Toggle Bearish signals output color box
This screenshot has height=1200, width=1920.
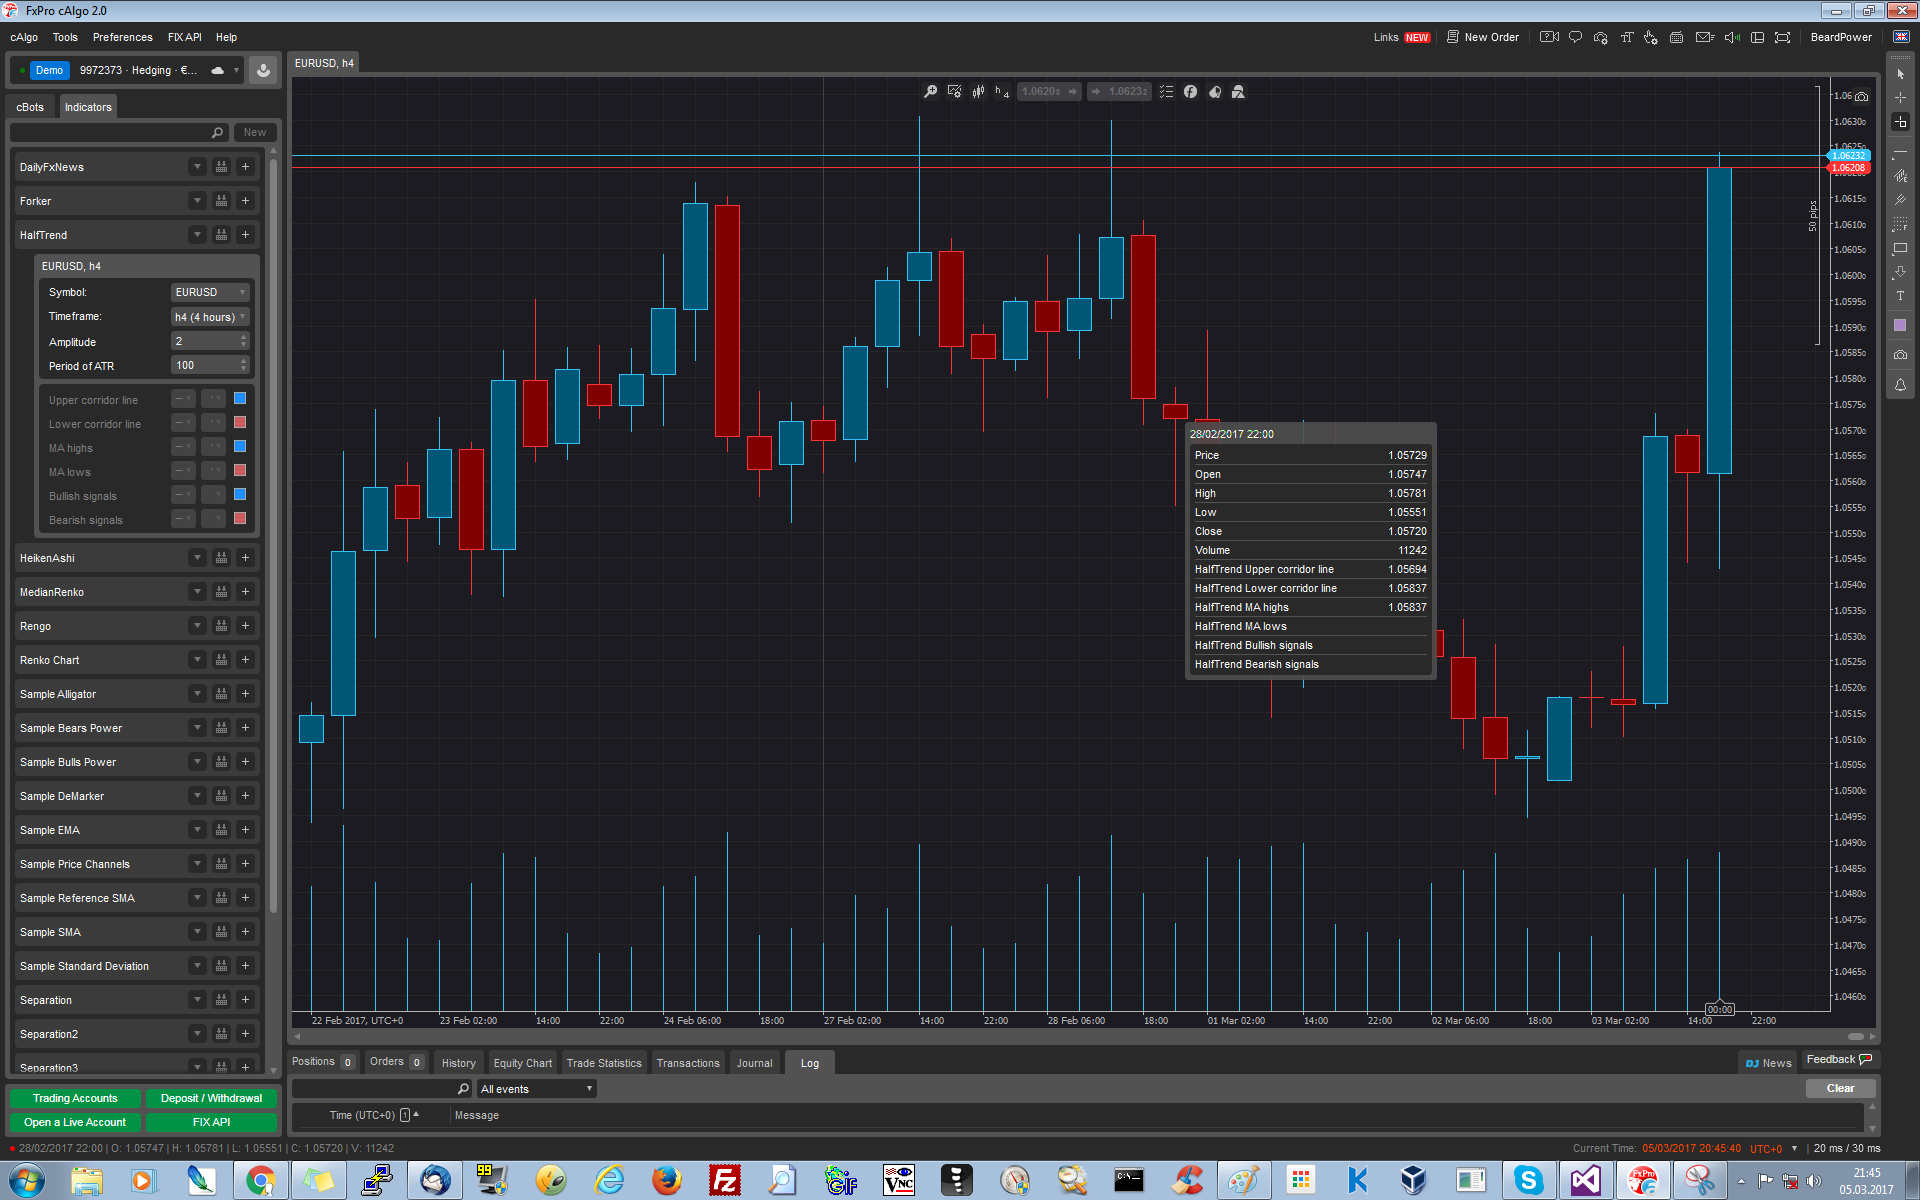click(x=240, y=519)
